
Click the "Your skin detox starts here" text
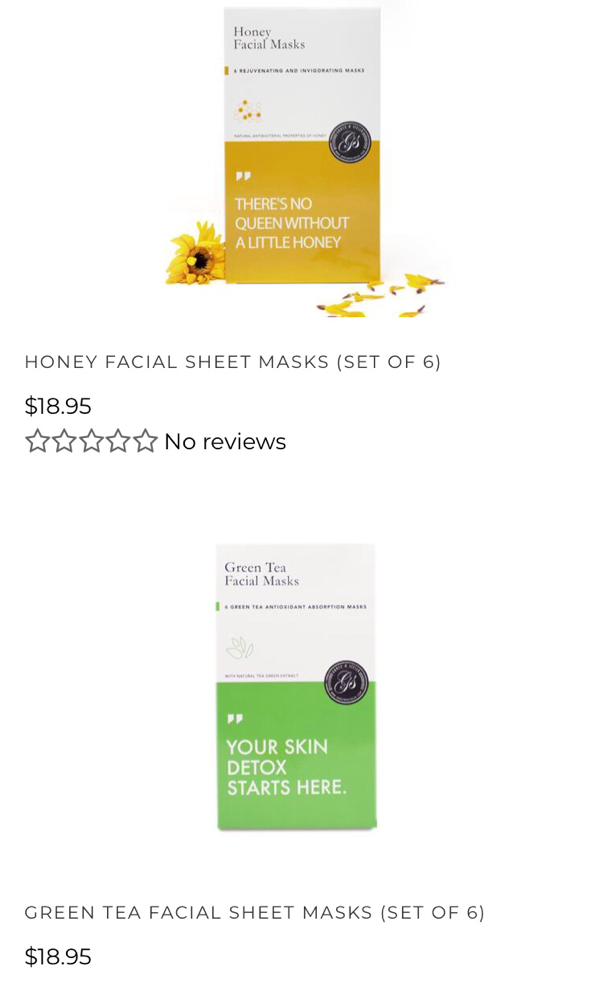286,767
